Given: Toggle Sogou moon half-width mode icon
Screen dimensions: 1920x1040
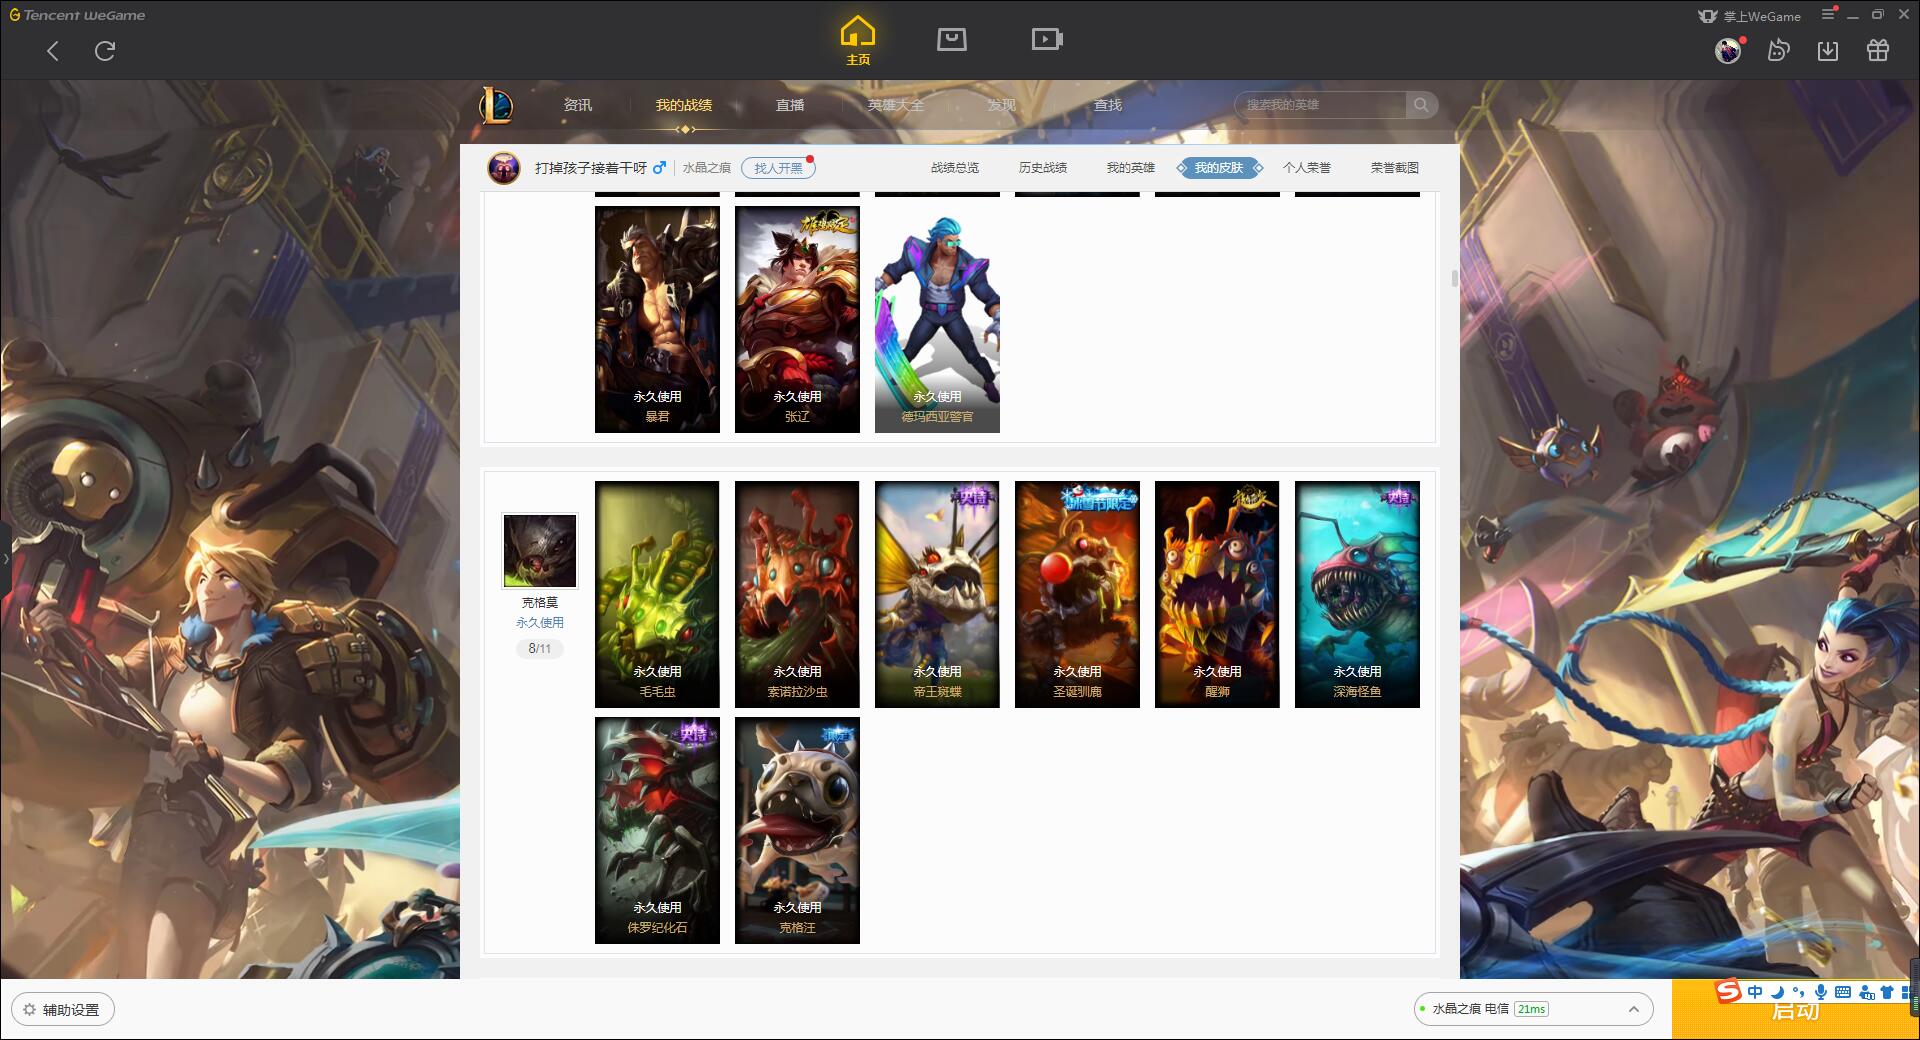Looking at the screenshot, I should pos(1777,992).
